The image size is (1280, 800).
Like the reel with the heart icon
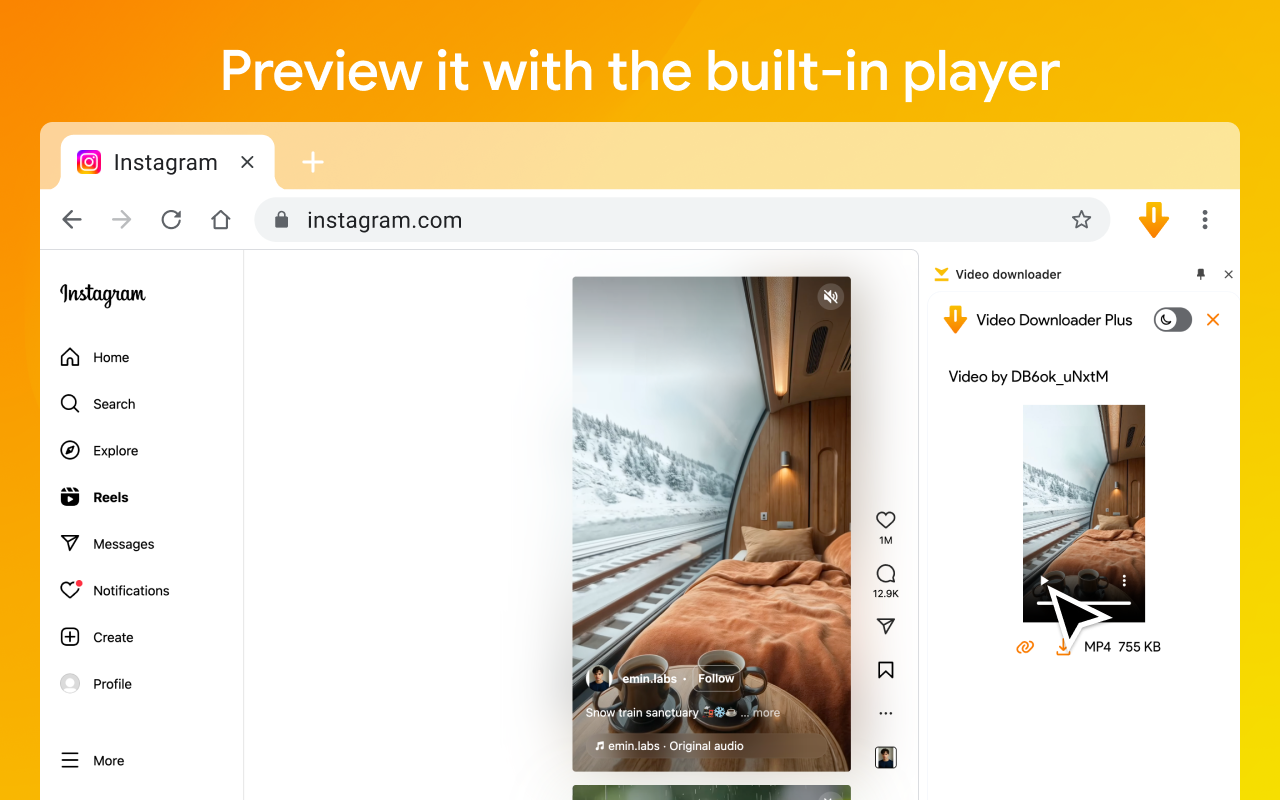[885, 520]
